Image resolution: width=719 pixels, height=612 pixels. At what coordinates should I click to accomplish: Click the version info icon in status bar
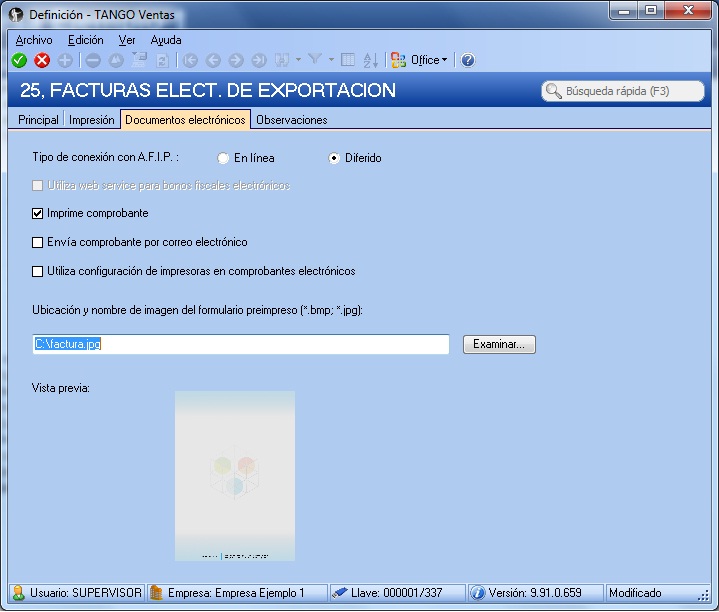(x=478, y=593)
